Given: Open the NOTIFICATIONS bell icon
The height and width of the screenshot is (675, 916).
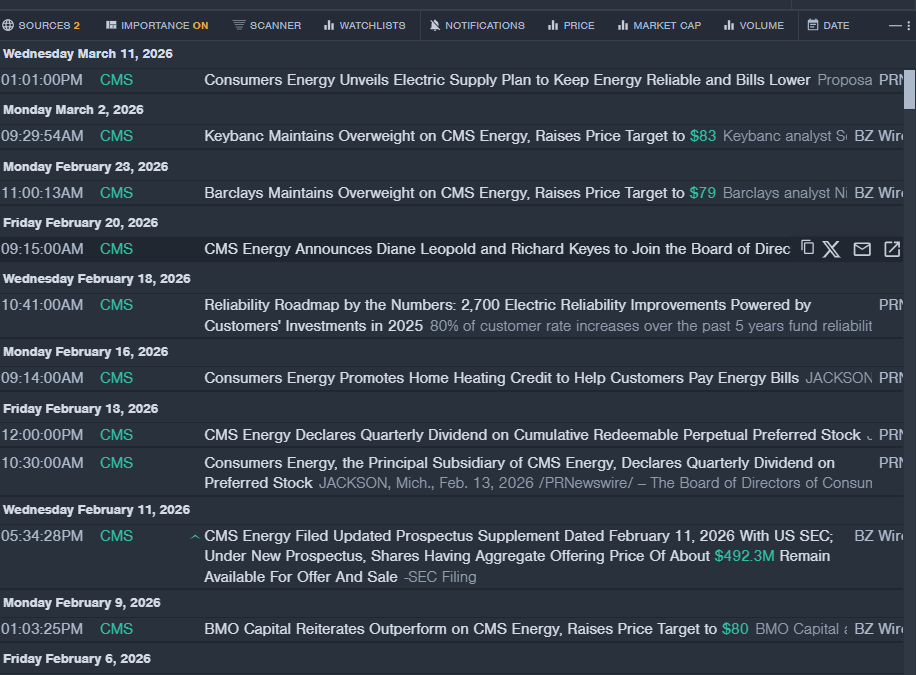Looking at the screenshot, I should (435, 25).
